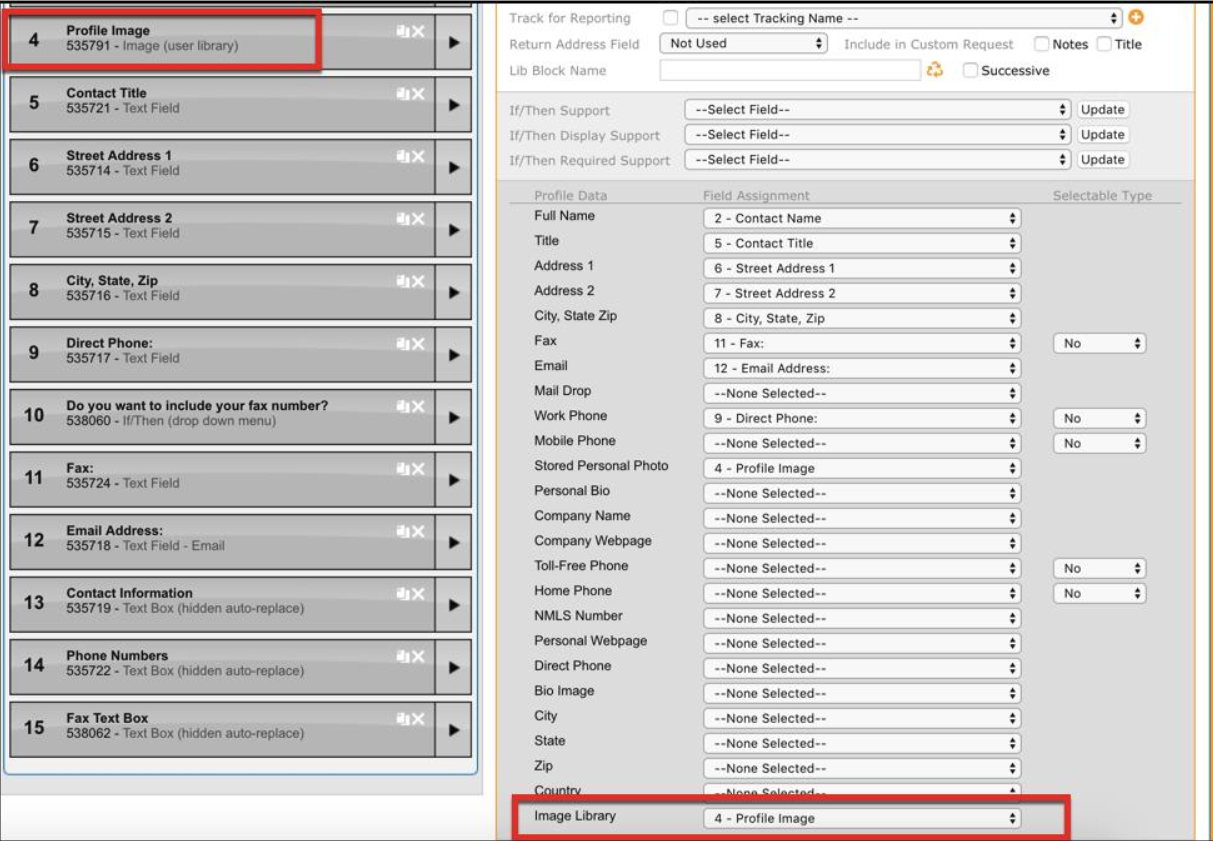This screenshot has width=1213, height=841.
Task: Open the Image Library field assignment dropdown
Action: [x=861, y=818]
